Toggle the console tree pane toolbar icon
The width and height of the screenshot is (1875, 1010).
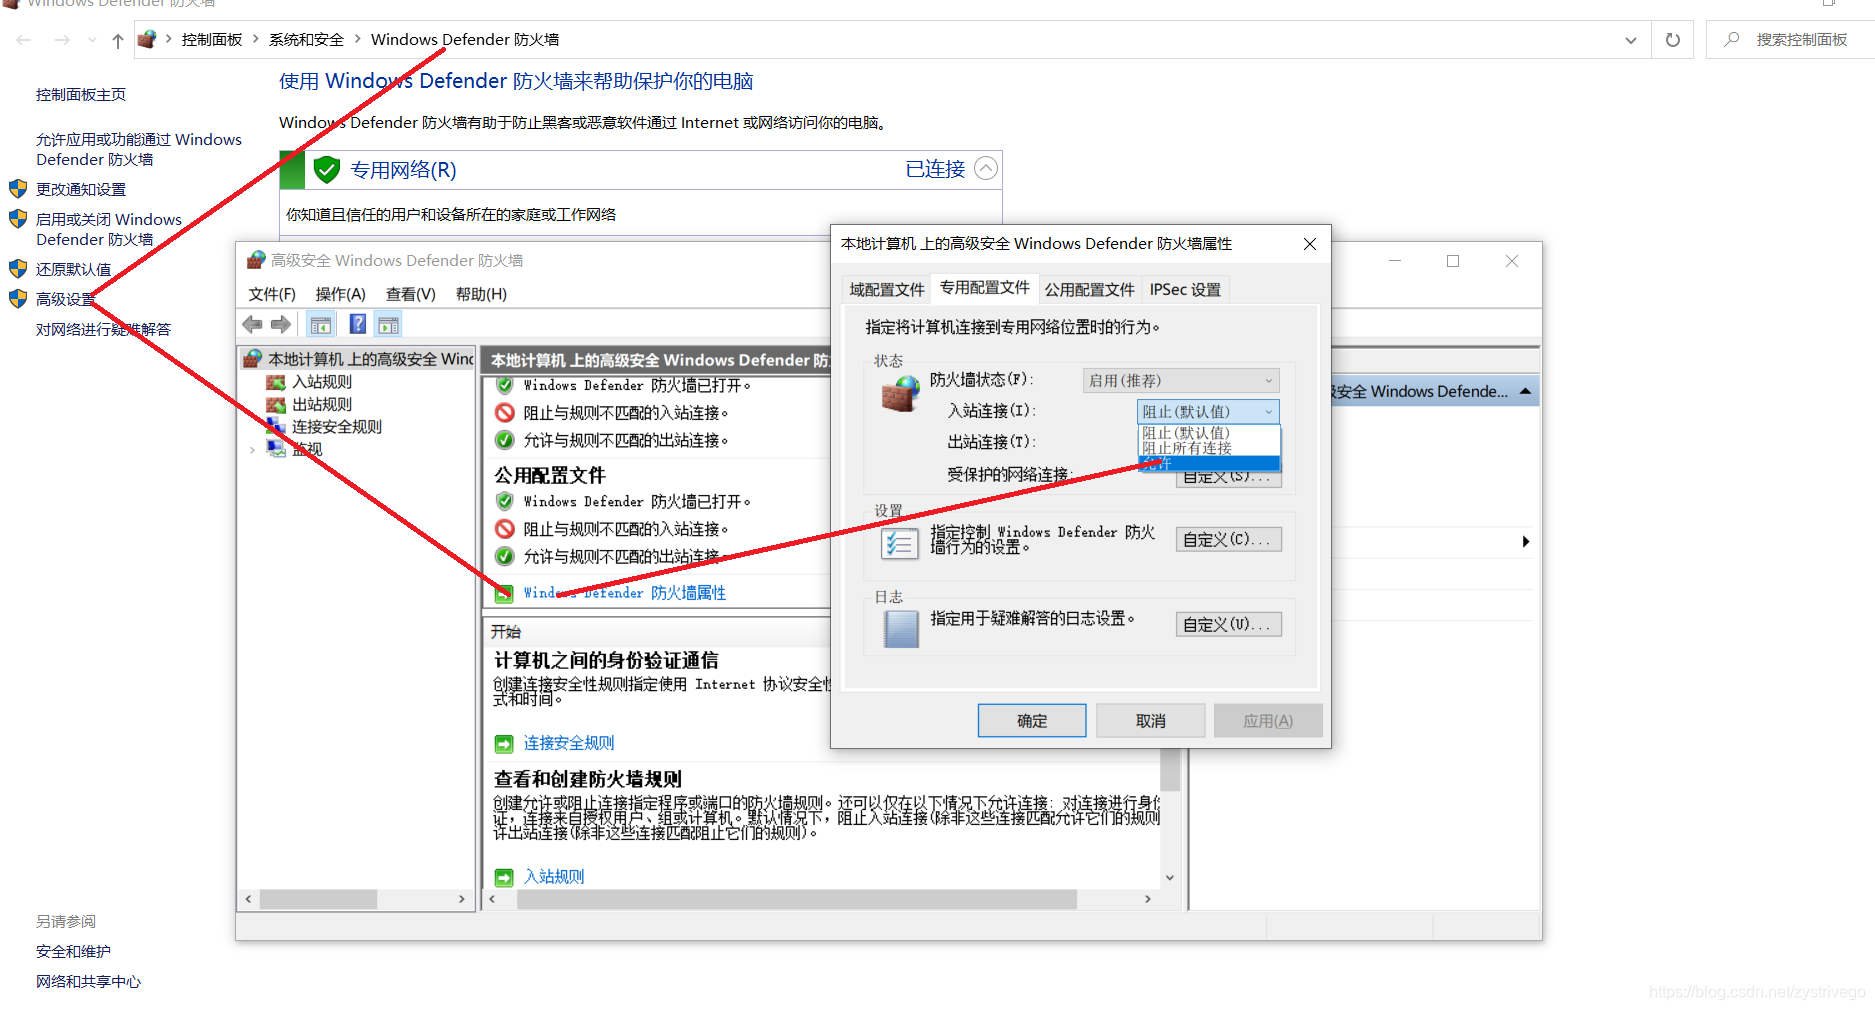[321, 324]
